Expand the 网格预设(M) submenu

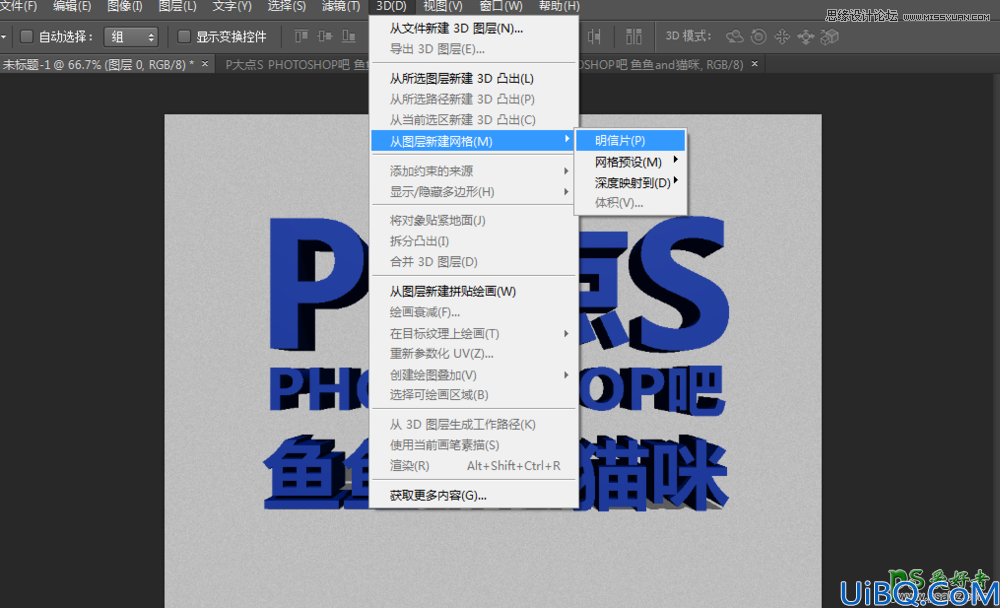pyautogui.click(x=631, y=162)
